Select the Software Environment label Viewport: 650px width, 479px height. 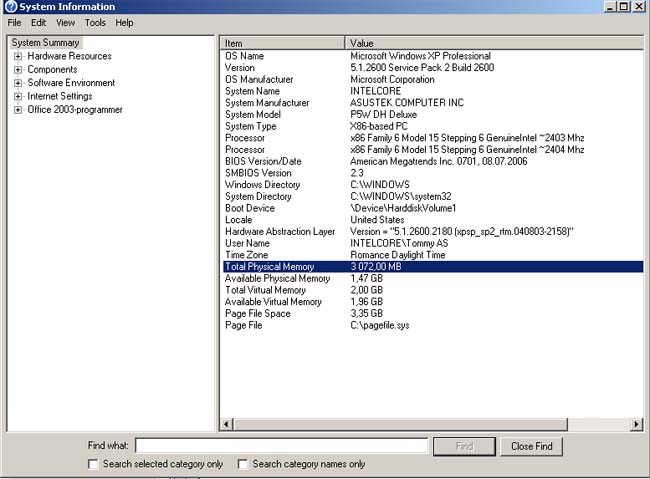coord(71,83)
